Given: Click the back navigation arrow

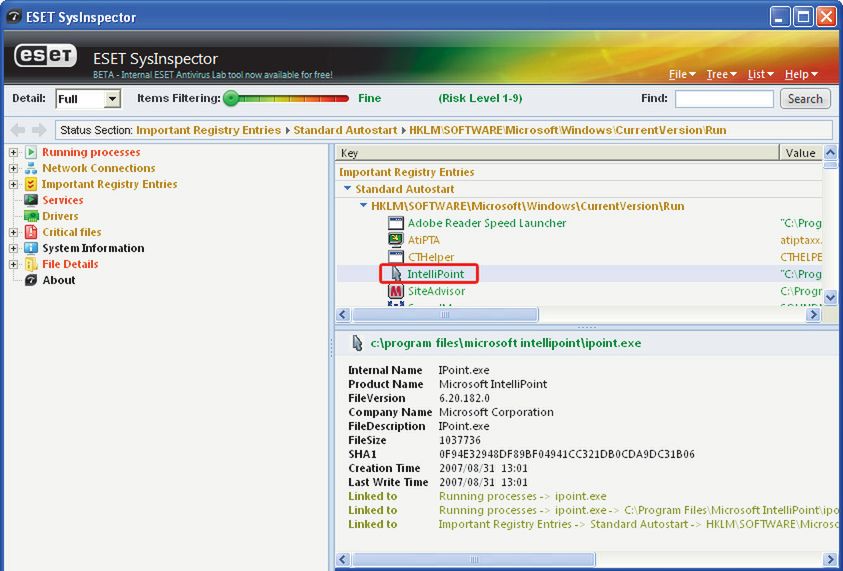Looking at the screenshot, I should point(18,130).
